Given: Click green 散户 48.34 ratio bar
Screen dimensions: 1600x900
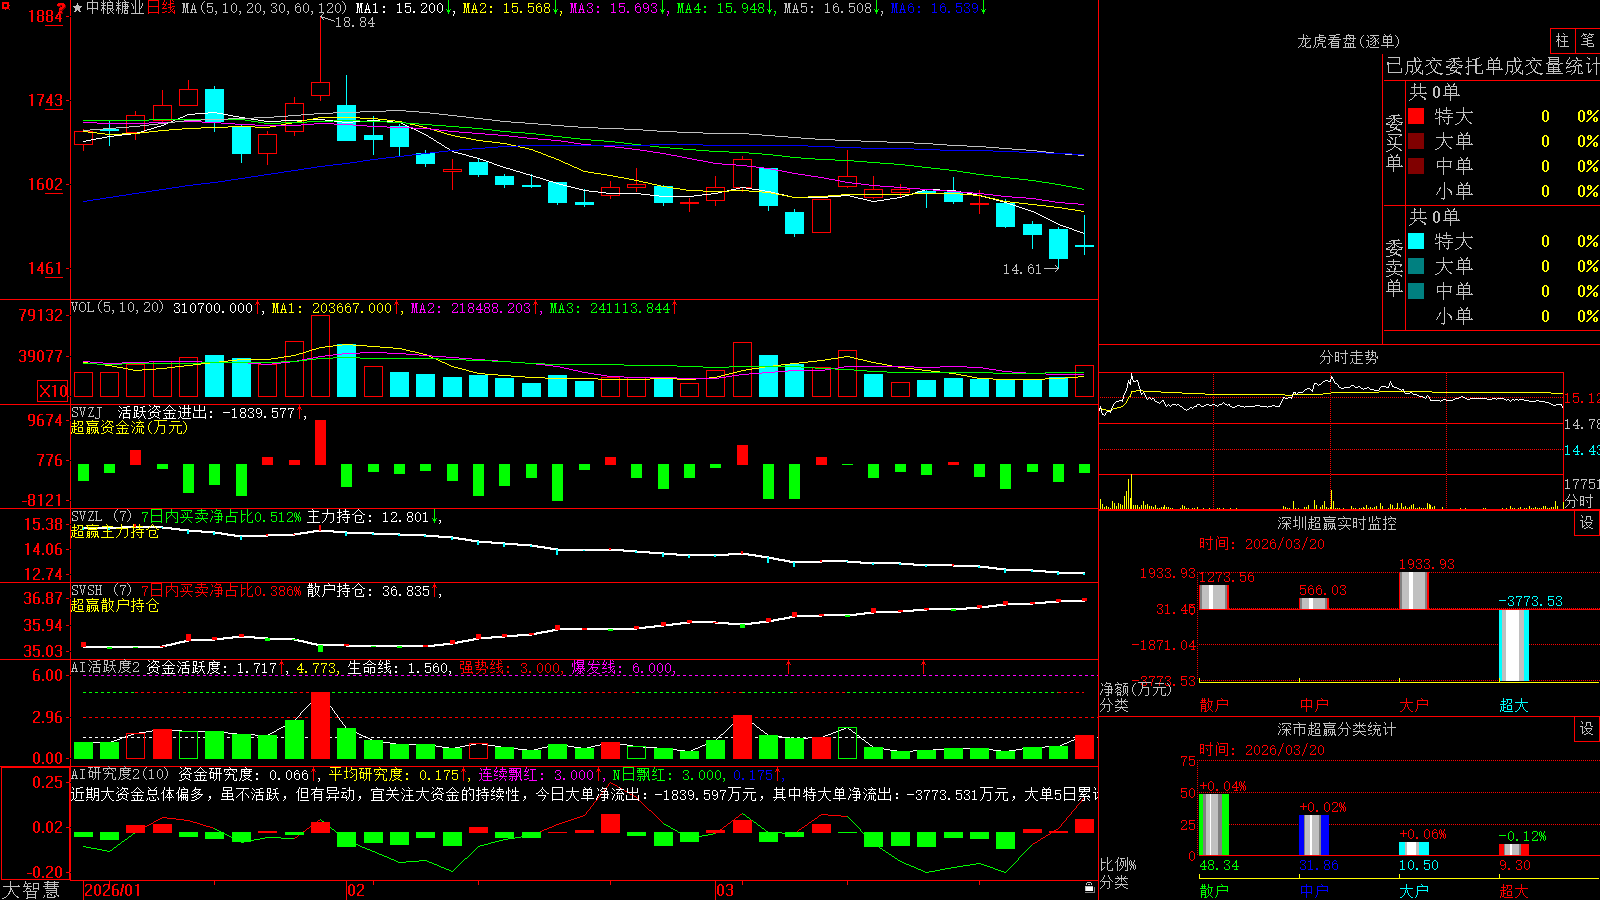Looking at the screenshot, I should 1214,825.
